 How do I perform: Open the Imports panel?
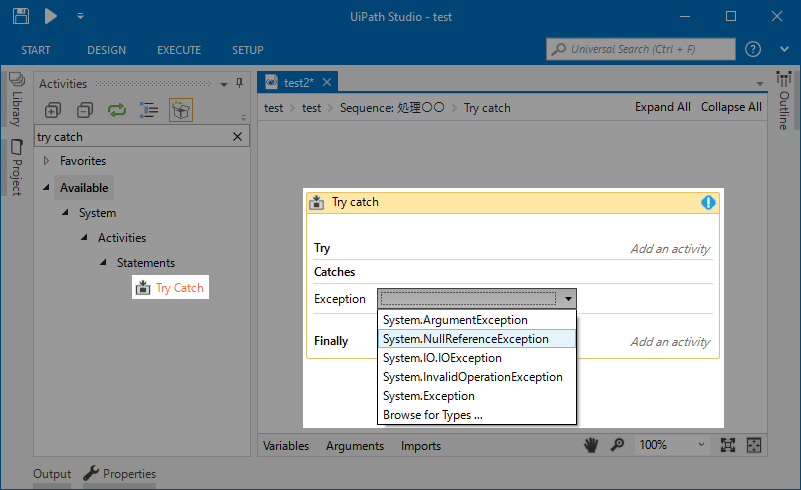421,446
